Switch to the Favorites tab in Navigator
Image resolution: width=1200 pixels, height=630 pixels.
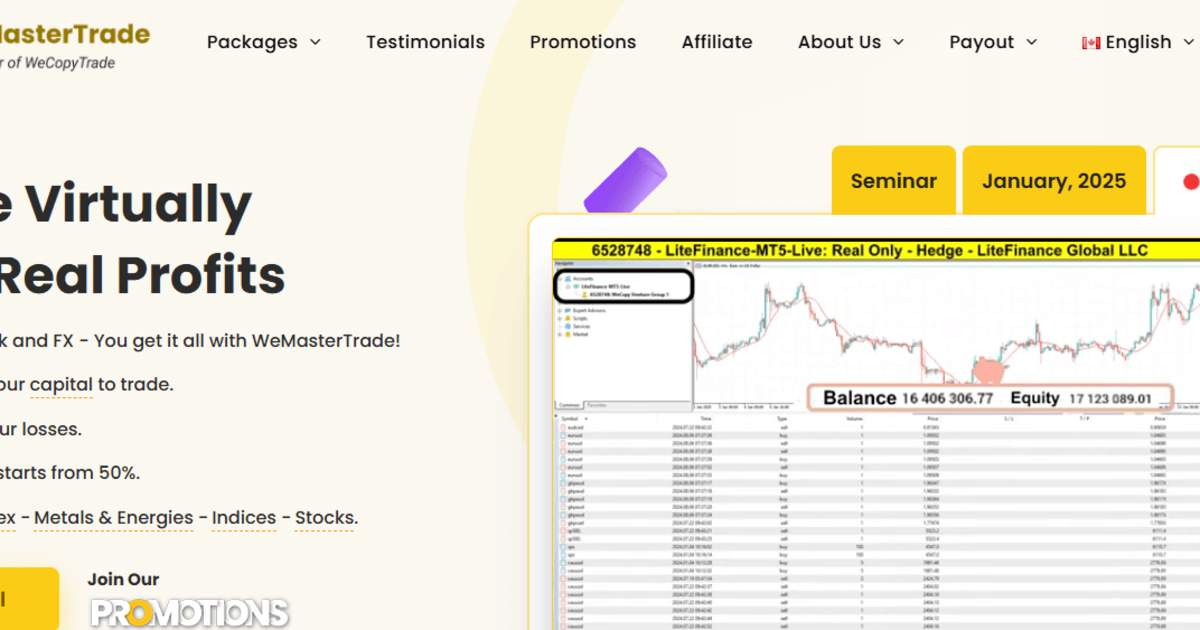(x=597, y=405)
